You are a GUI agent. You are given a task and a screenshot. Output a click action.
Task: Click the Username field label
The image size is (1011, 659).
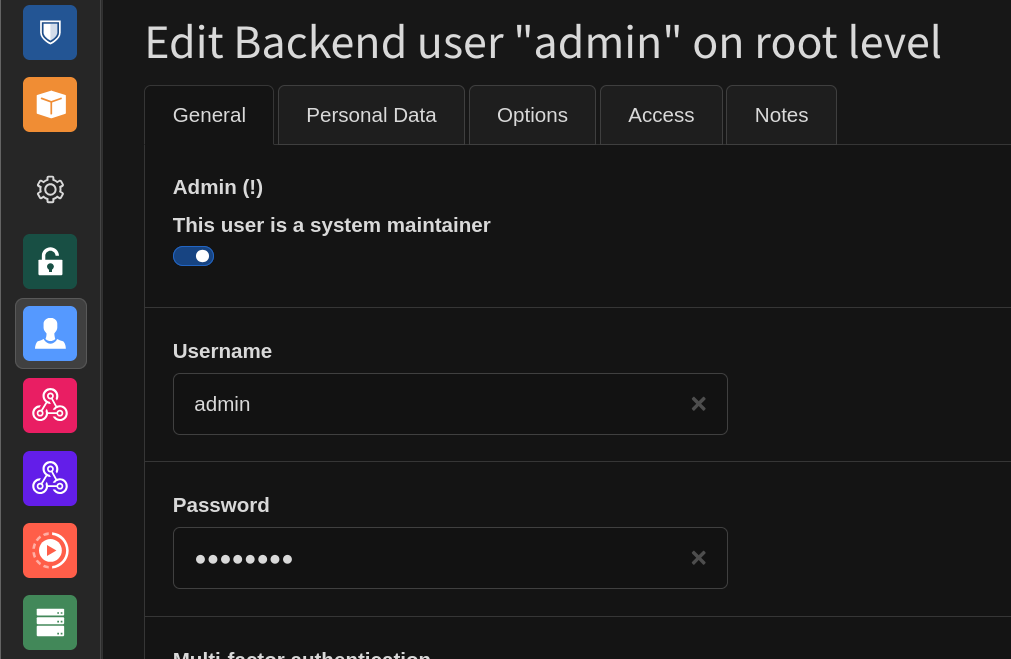pyautogui.click(x=222, y=351)
